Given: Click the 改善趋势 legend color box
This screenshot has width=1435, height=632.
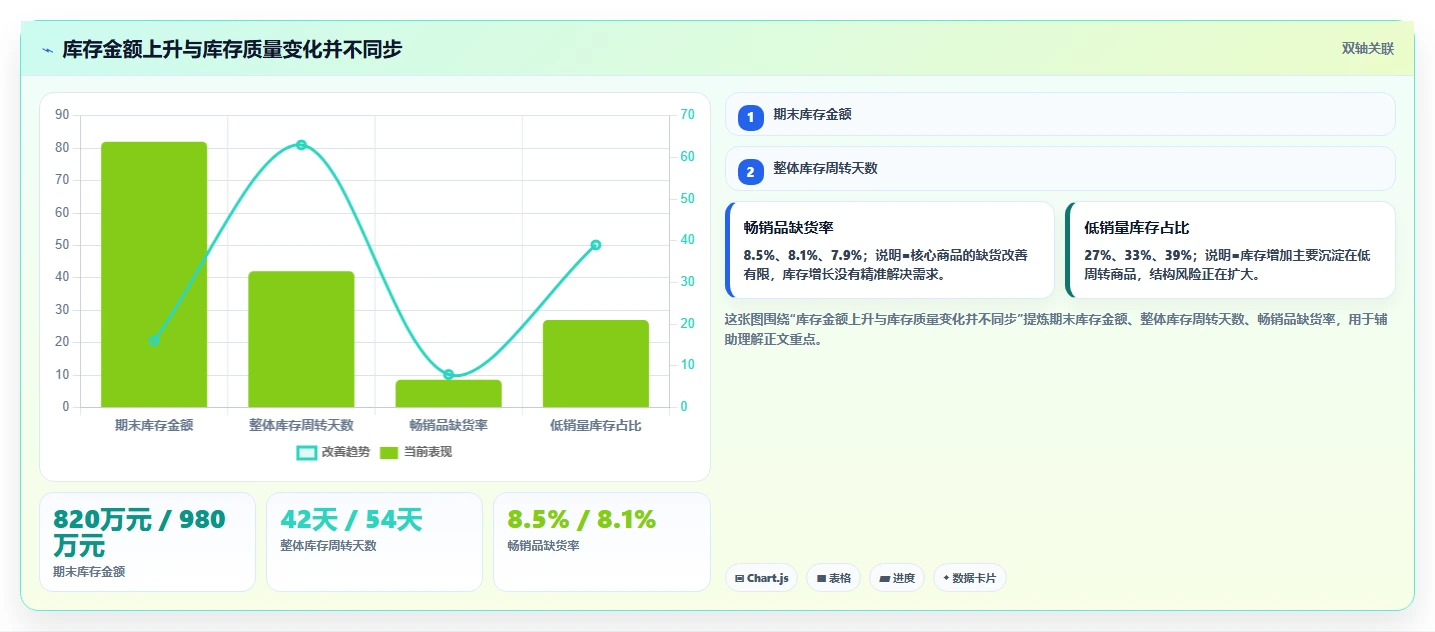Looking at the screenshot, I should pyautogui.click(x=306, y=453).
